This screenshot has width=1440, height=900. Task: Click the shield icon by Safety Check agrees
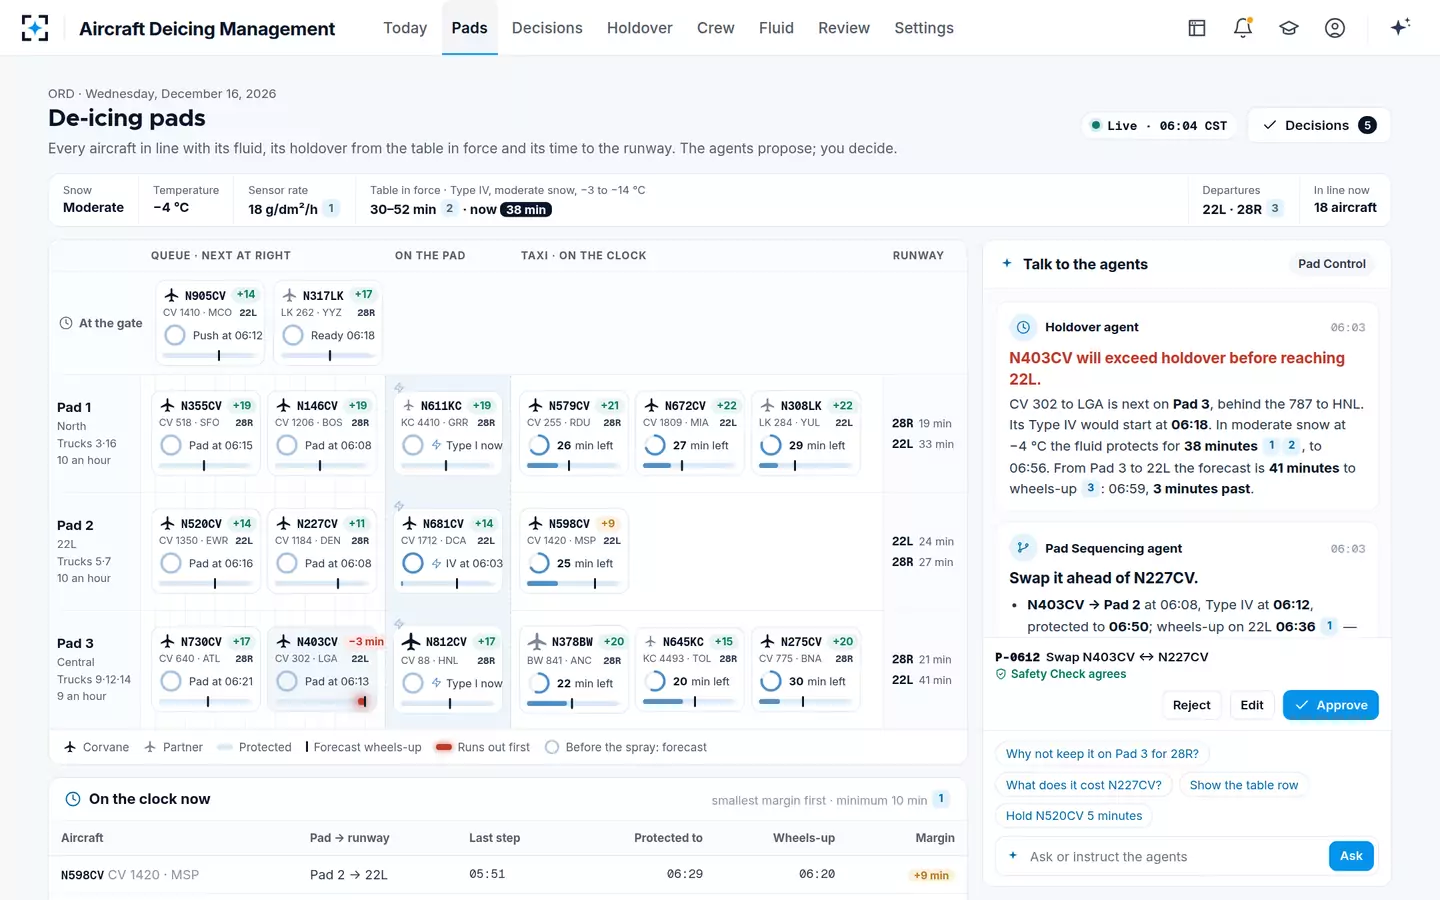(1001, 674)
